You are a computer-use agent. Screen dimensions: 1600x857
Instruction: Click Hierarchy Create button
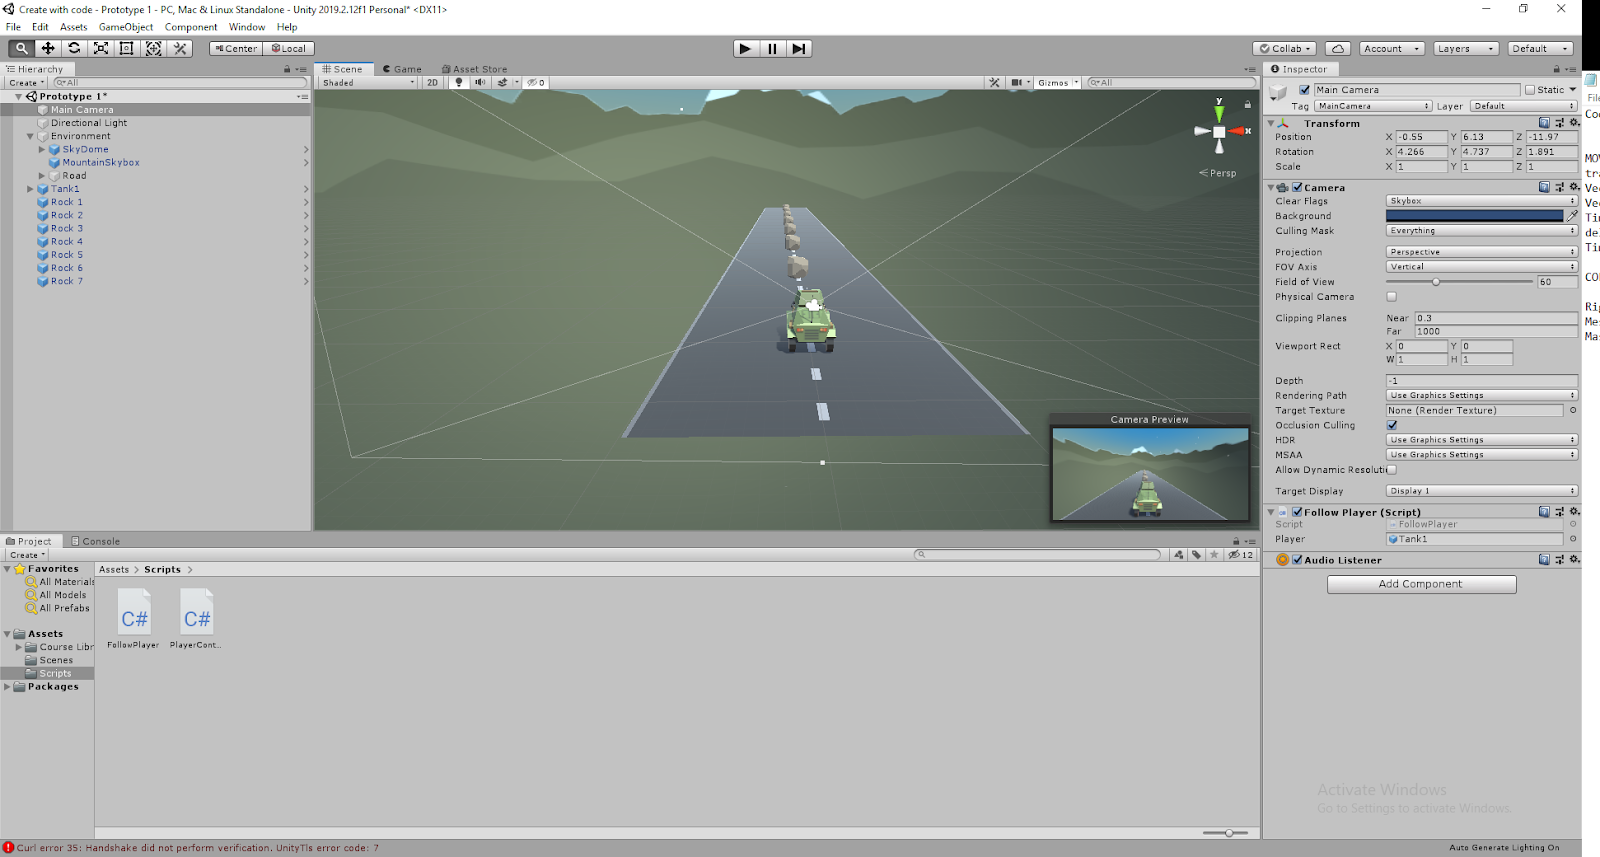point(27,83)
